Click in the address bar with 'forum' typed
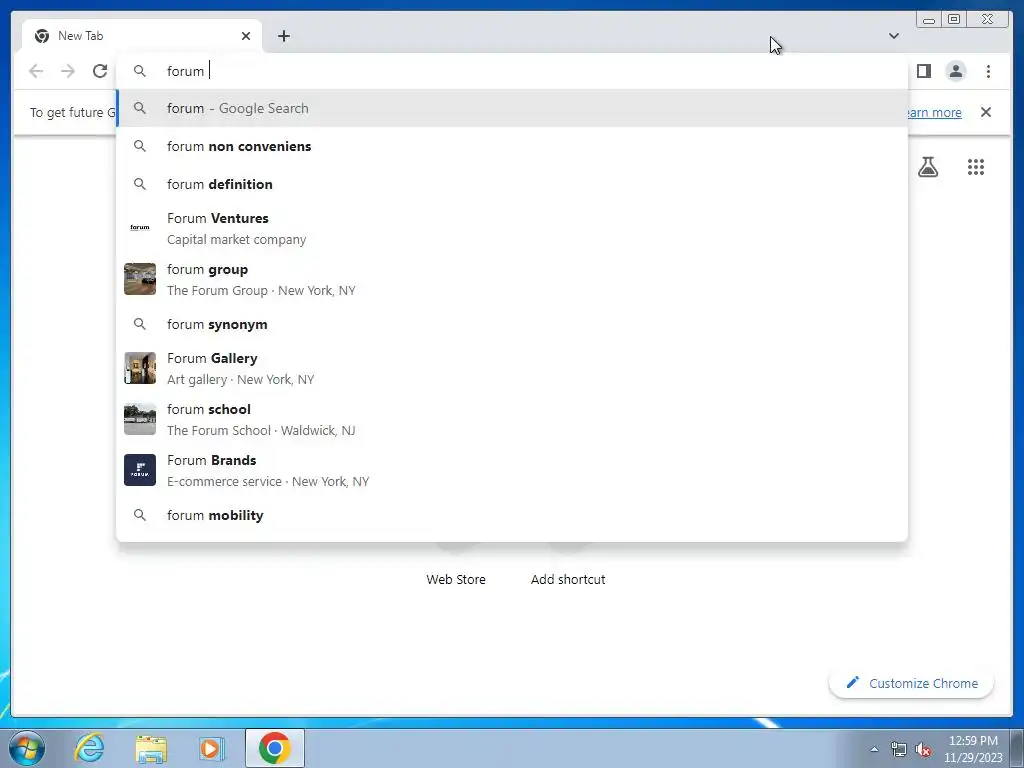Image resolution: width=1024 pixels, height=768 pixels. point(512,71)
